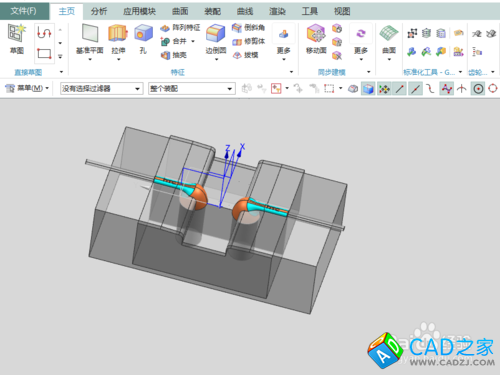
Task: Toggle the snap end point option
Action: pos(400,89)
